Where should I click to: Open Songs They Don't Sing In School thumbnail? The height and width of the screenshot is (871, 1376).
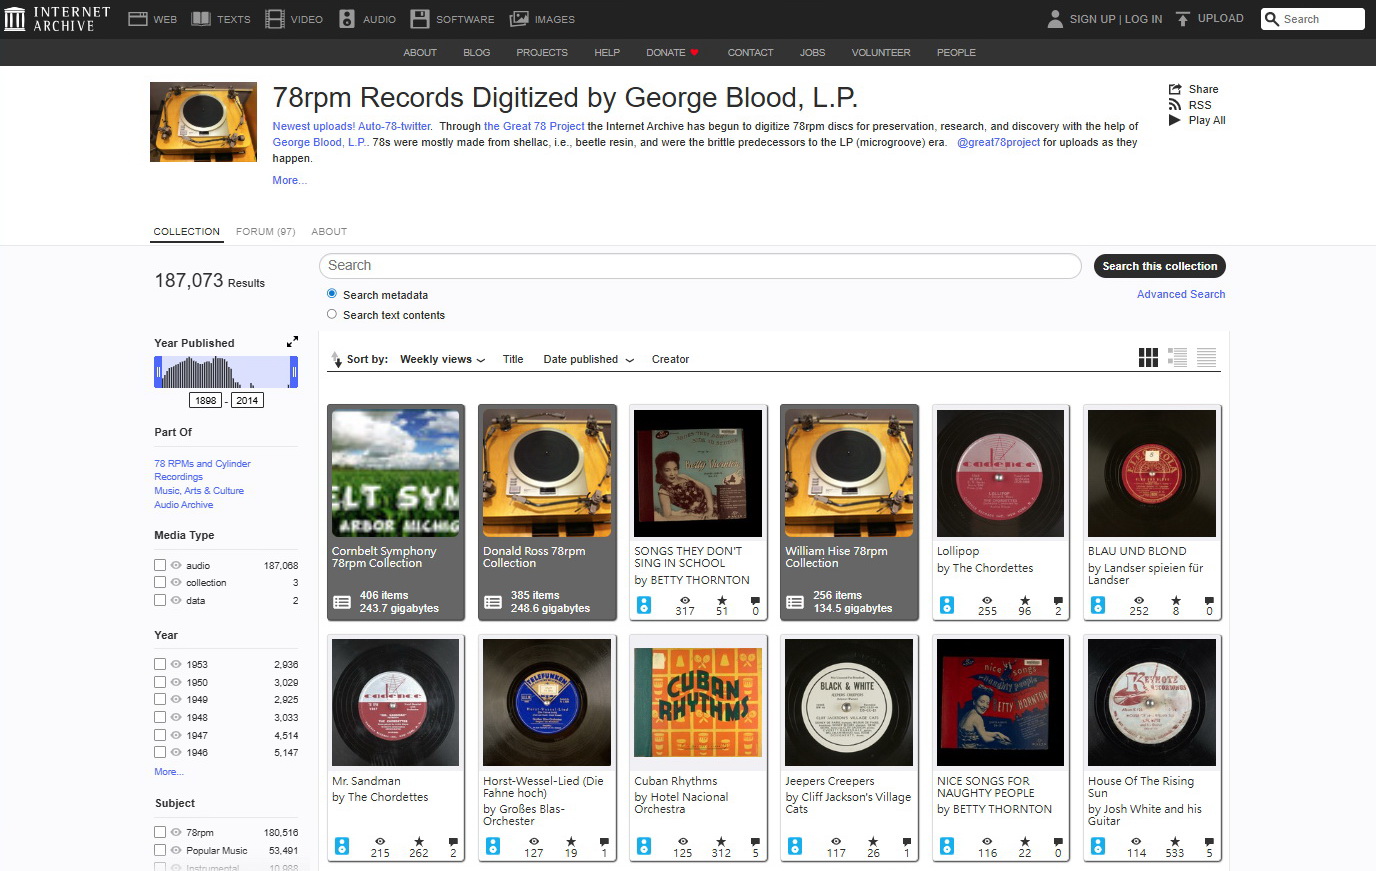[x=698, y=473]
